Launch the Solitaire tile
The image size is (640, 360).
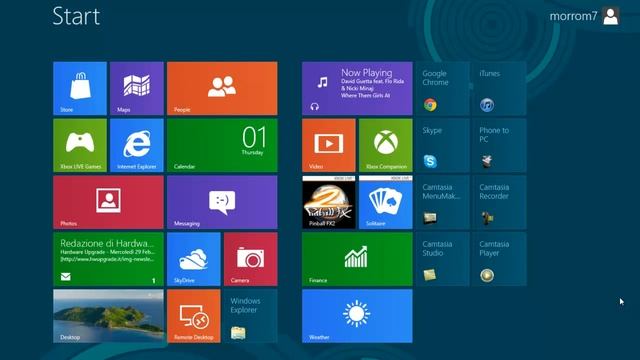tap(386, 202)
